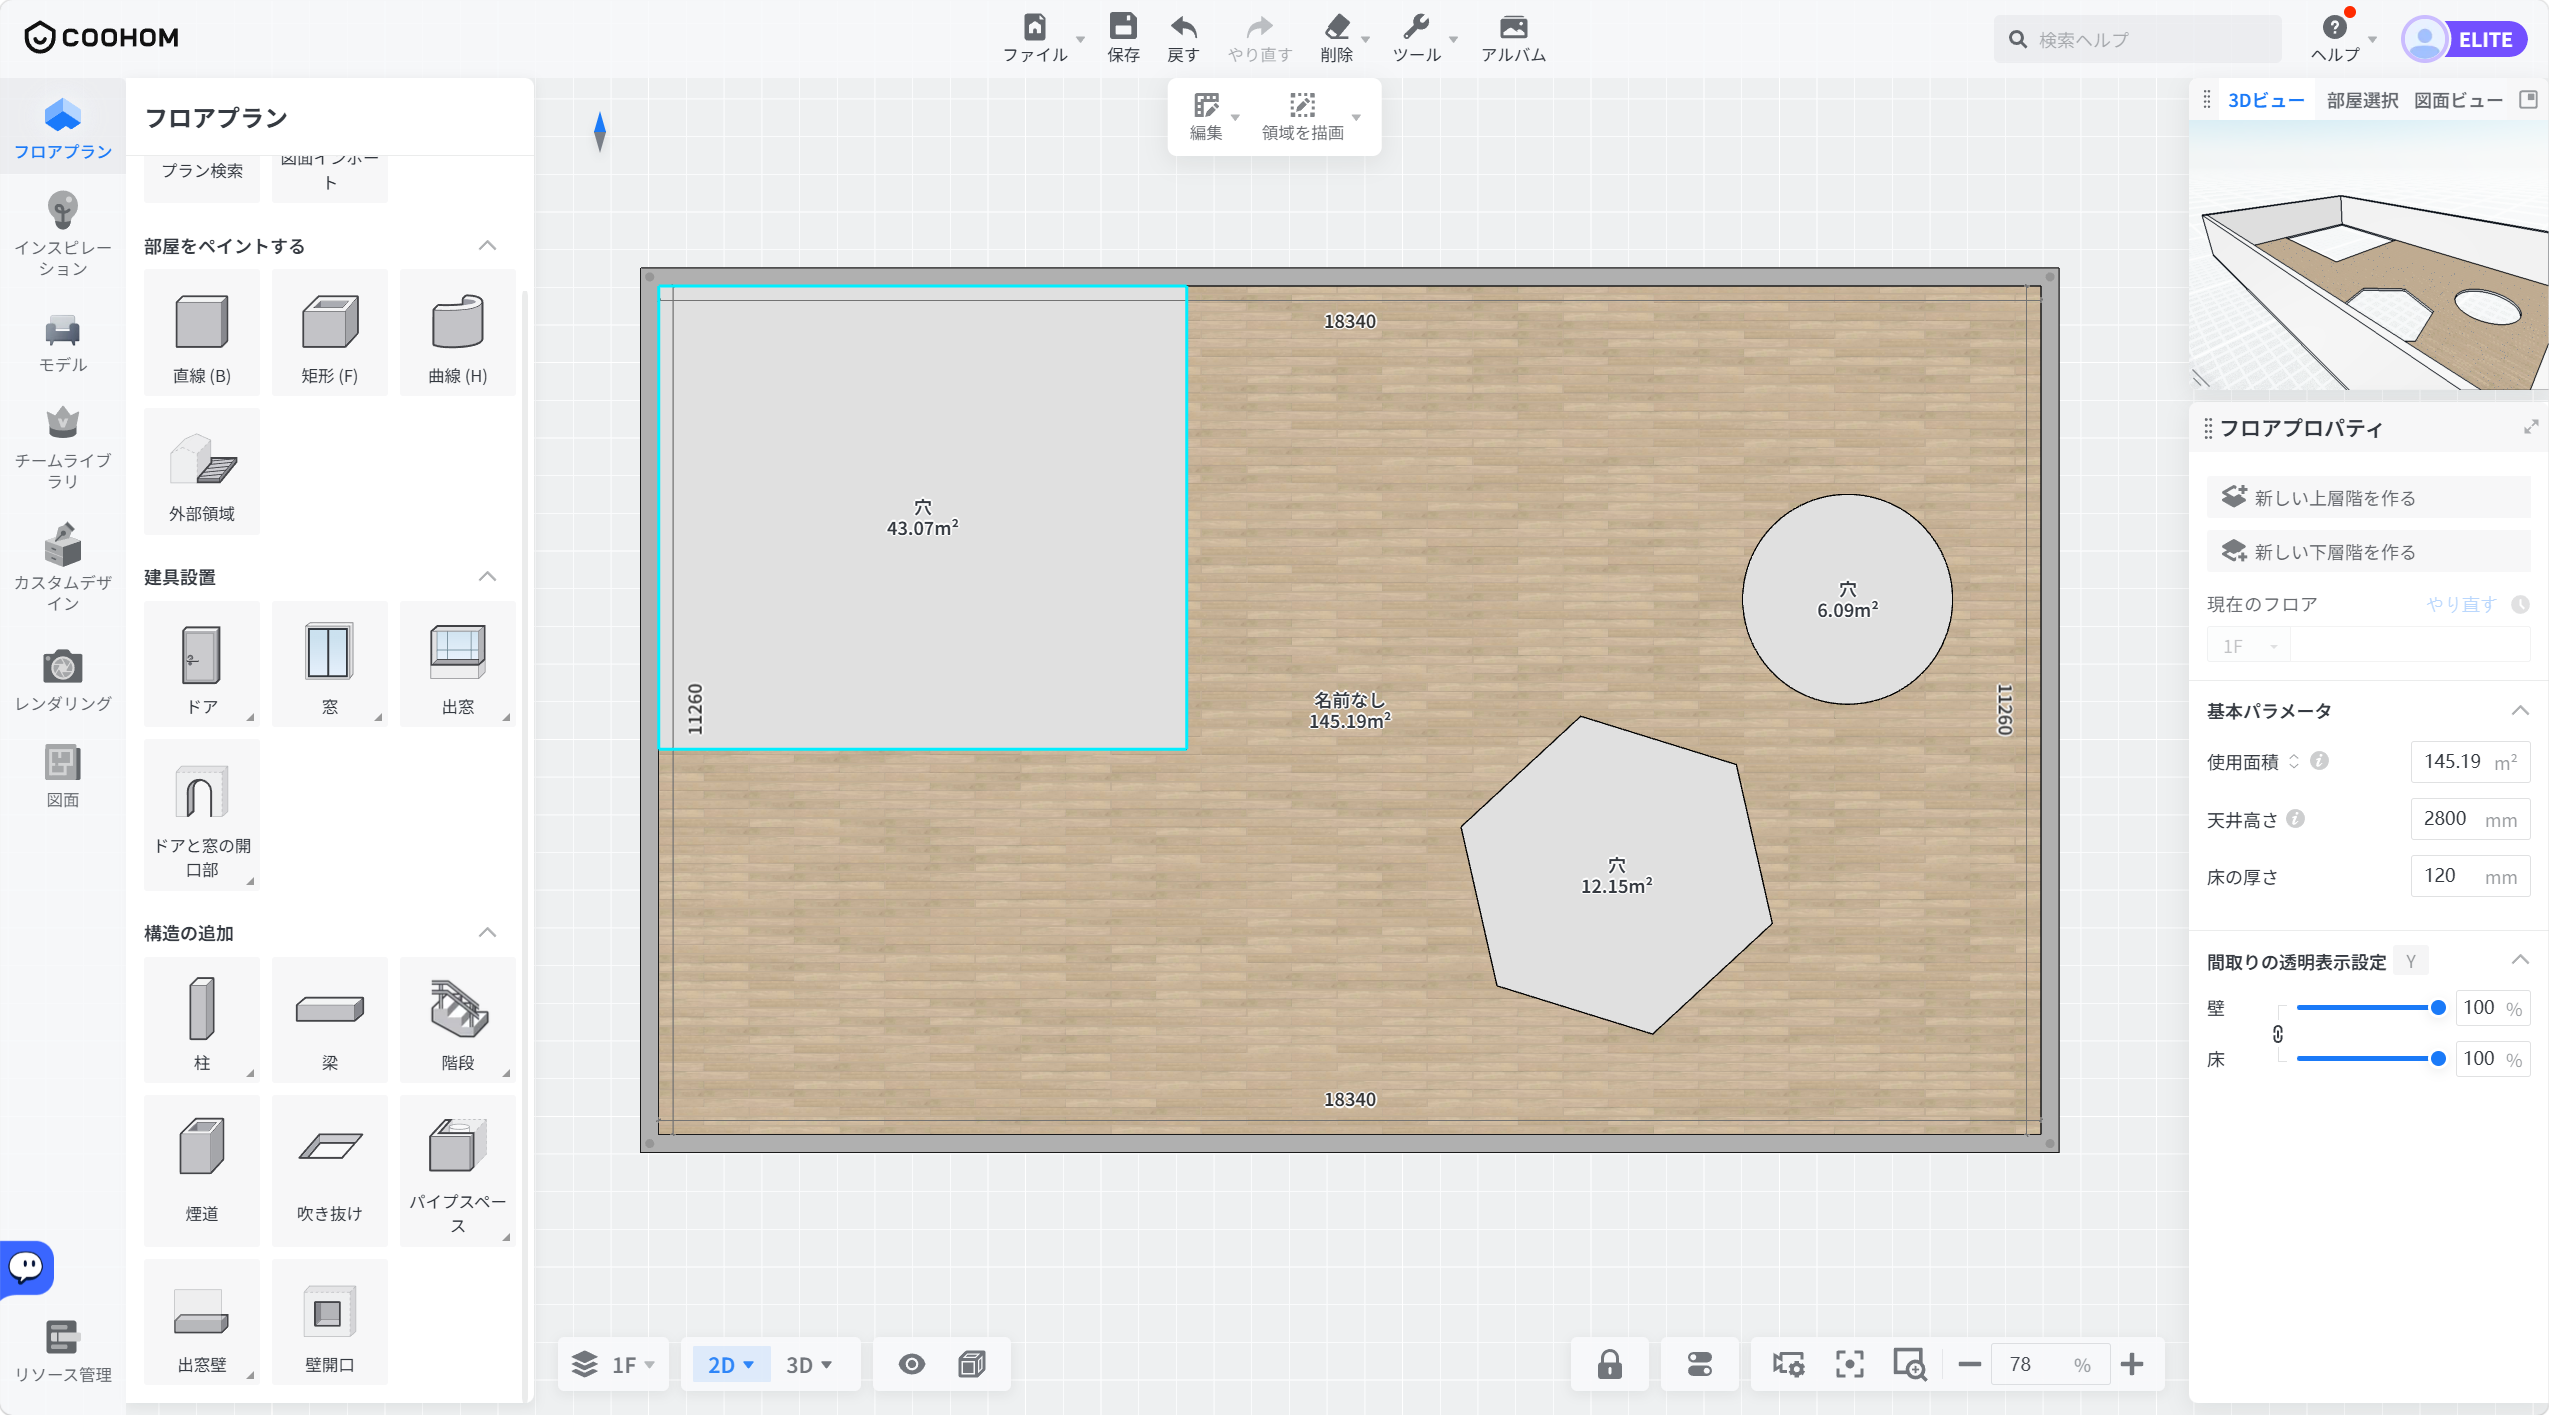Add a 階段 staircase
2549x1415 pixels.
tap(458, 1020)
